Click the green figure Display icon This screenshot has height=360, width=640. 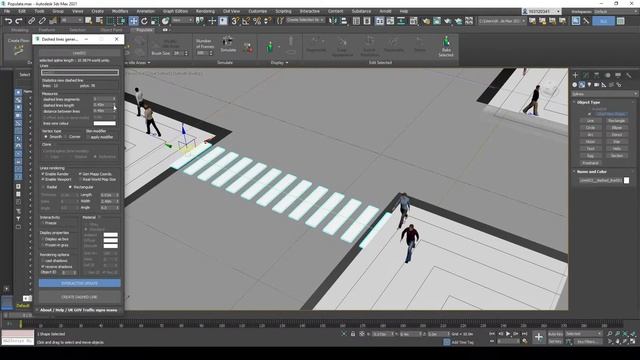click(270, 47)
